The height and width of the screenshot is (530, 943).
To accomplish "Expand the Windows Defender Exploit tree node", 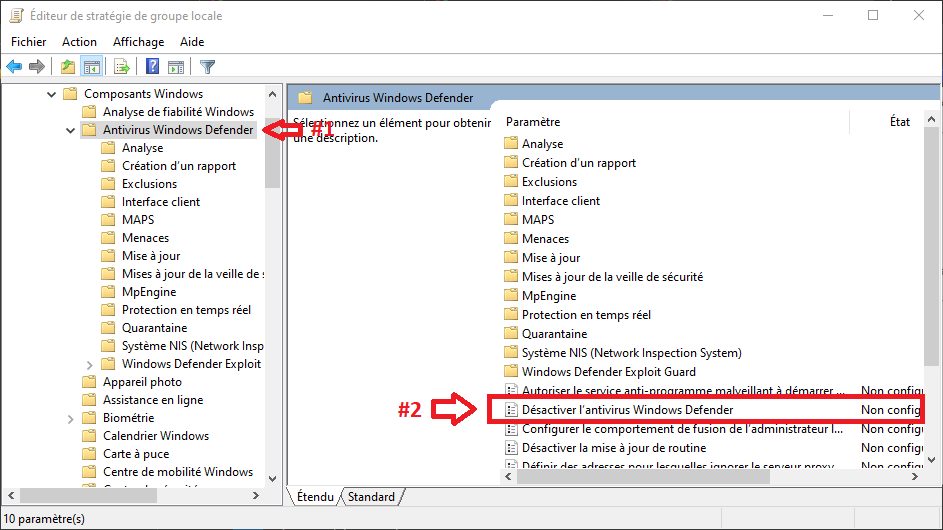I will coord(90,365).
